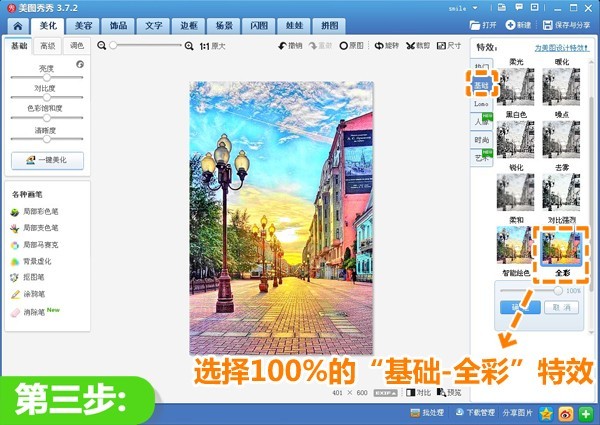Expand the smile account dropdown

[475, 8]
